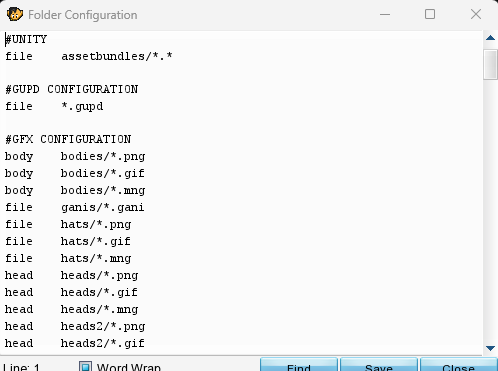Close the configuration editor via Close button

tap(459, 365)
